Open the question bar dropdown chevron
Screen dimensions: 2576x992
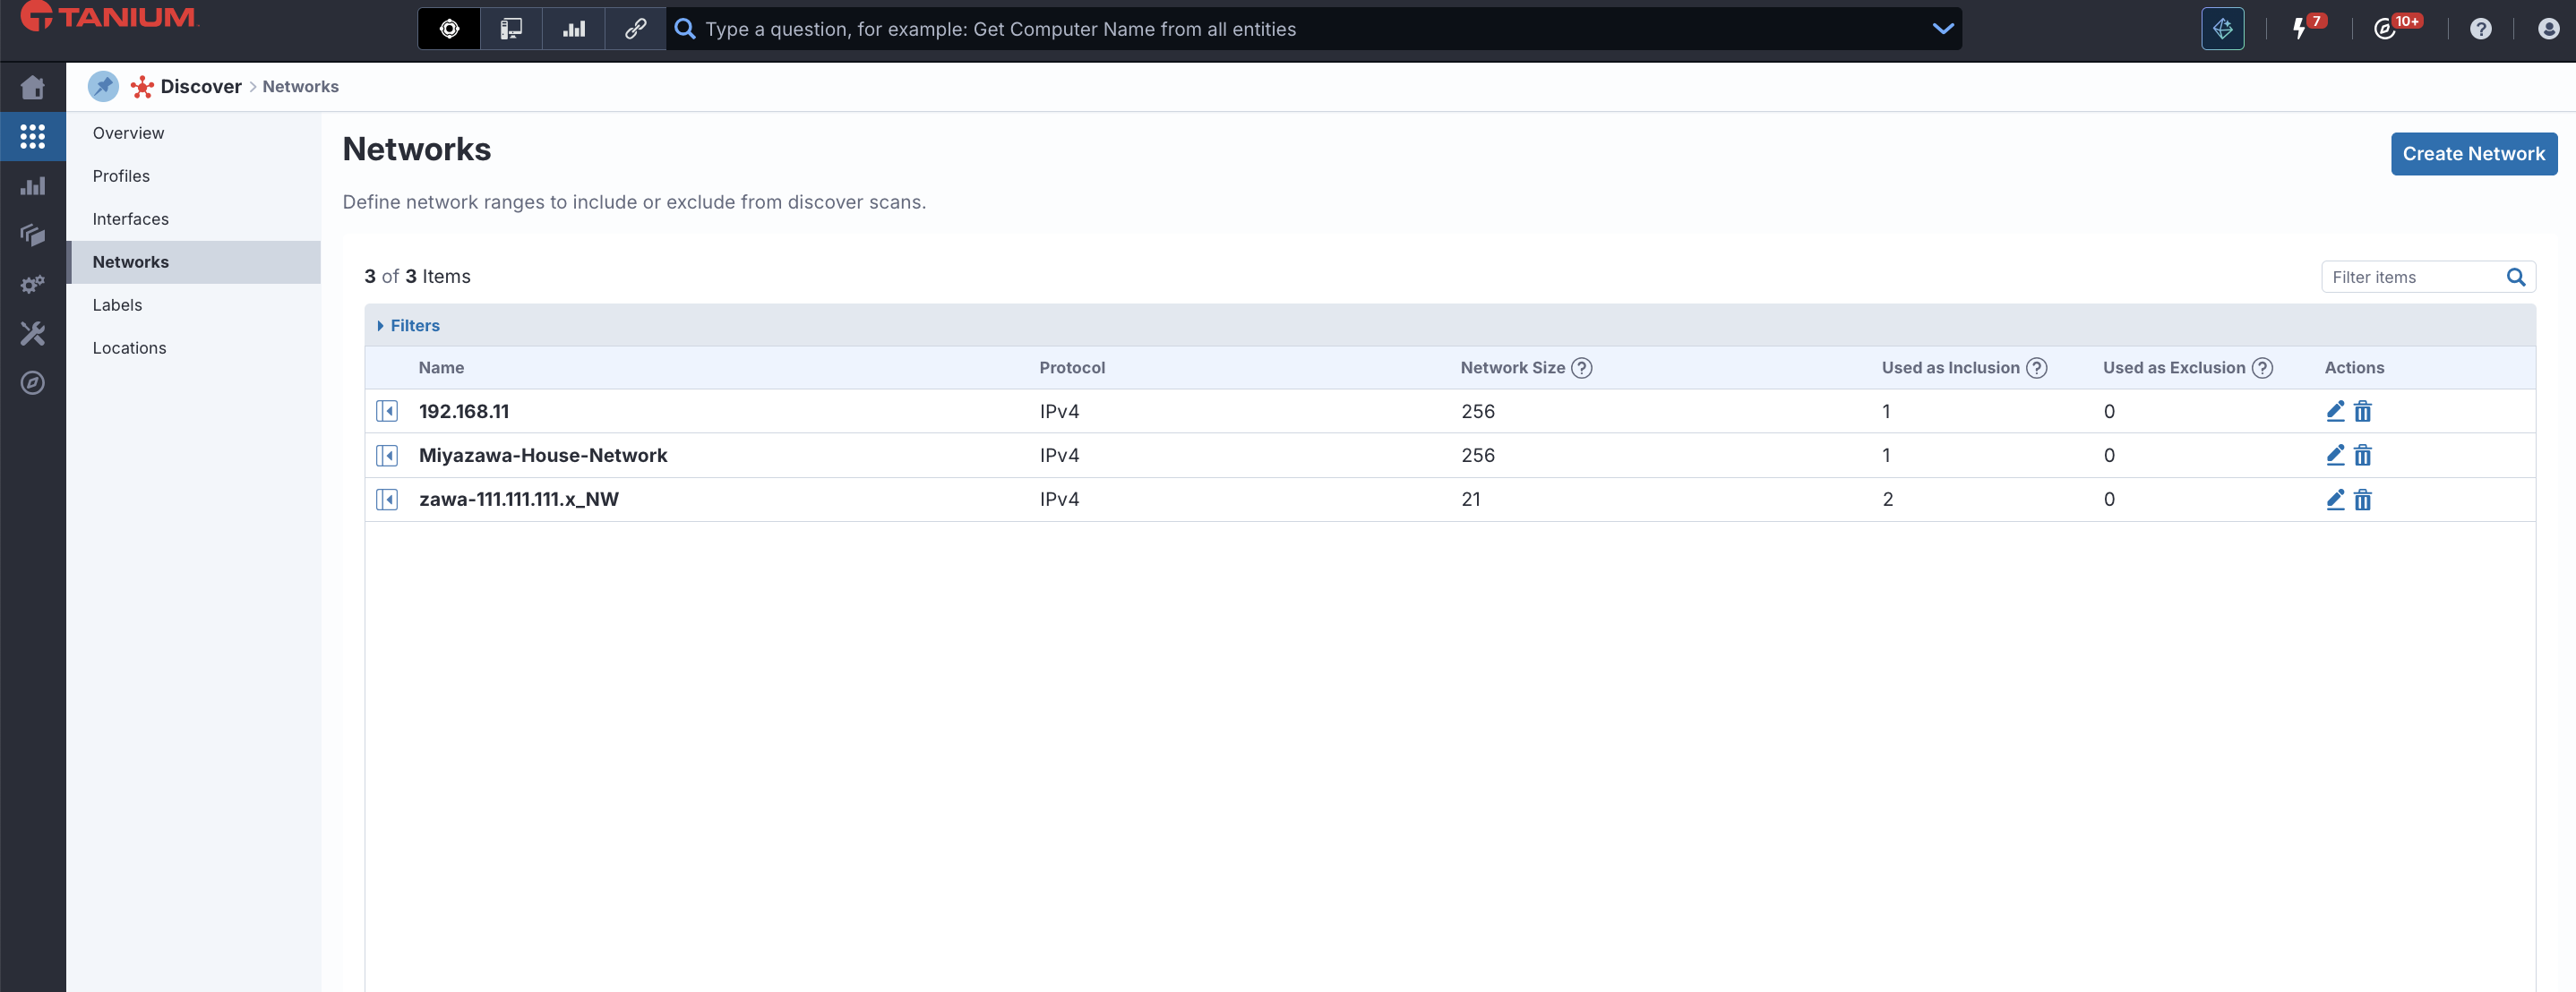(1942, 29)
